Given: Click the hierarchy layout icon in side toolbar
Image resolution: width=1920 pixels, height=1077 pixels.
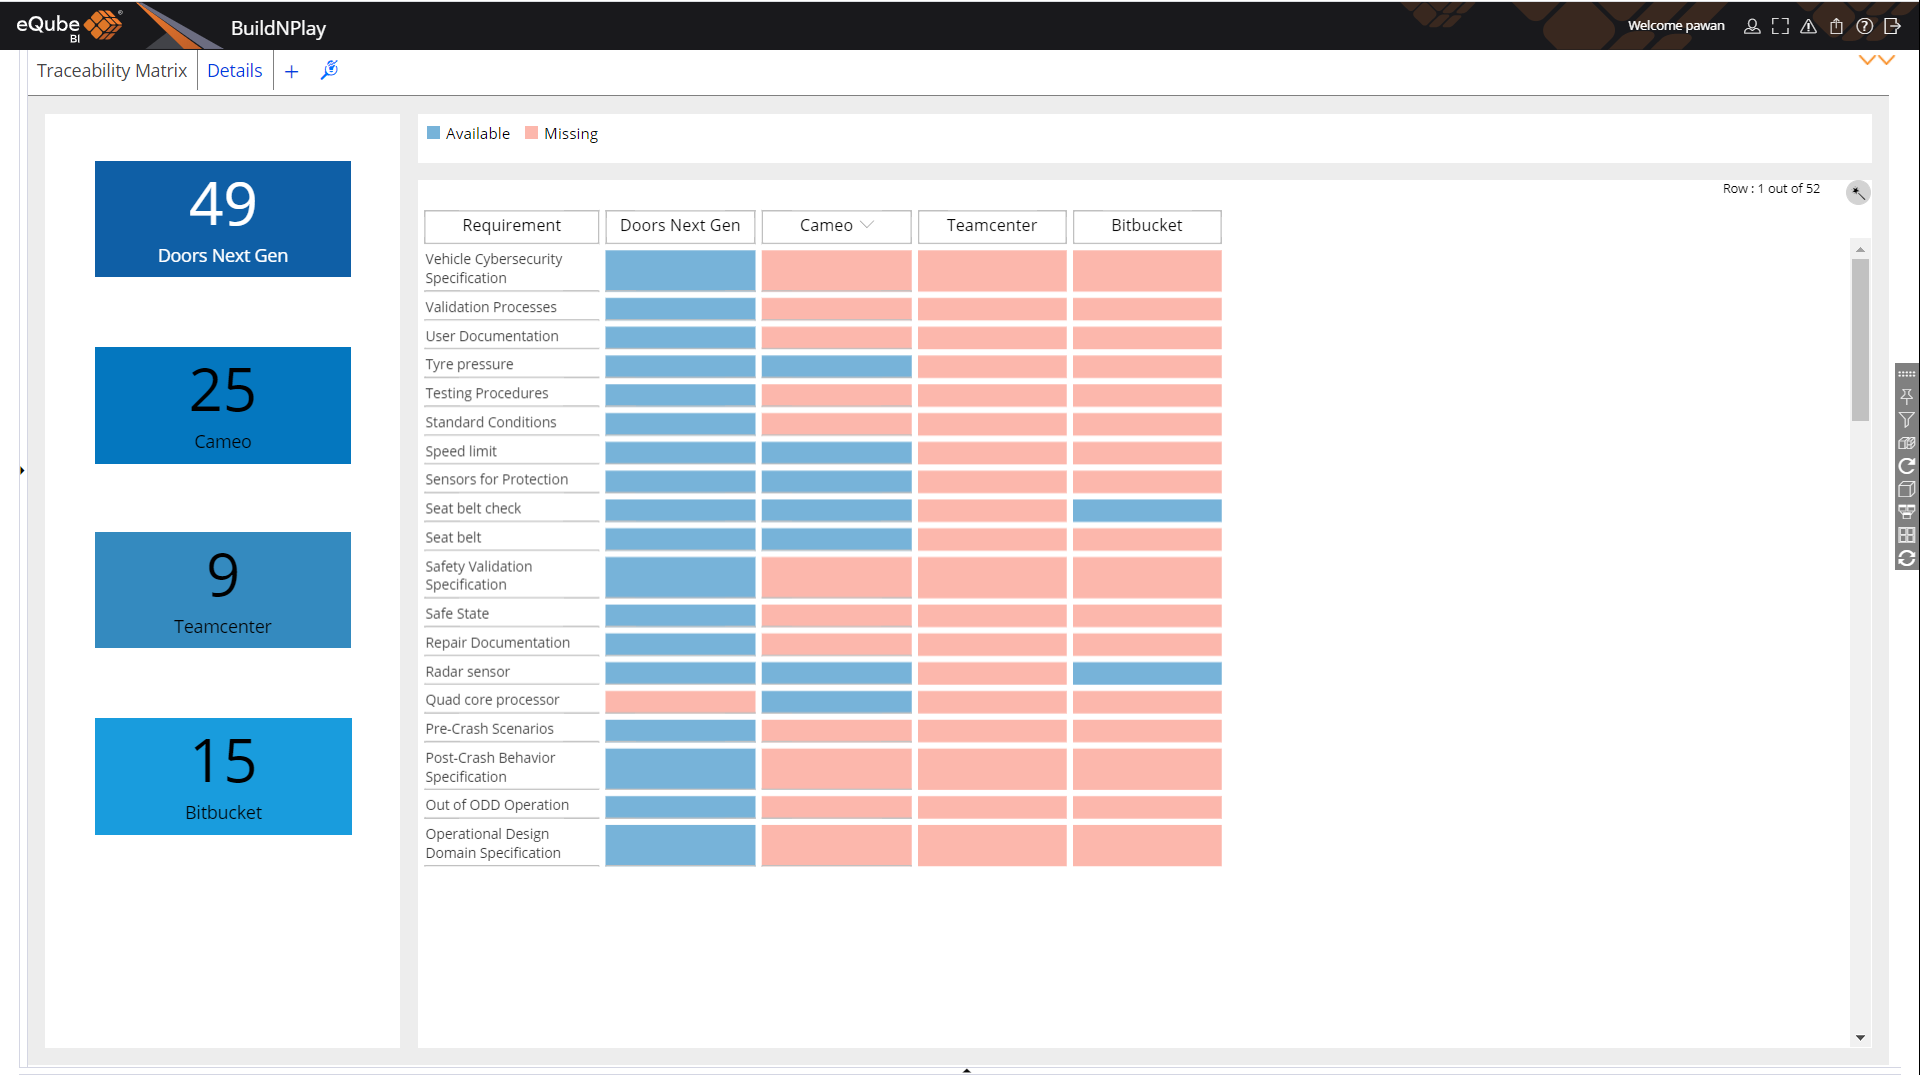Looking at the screenshot, I should (x=1907, y=512).
